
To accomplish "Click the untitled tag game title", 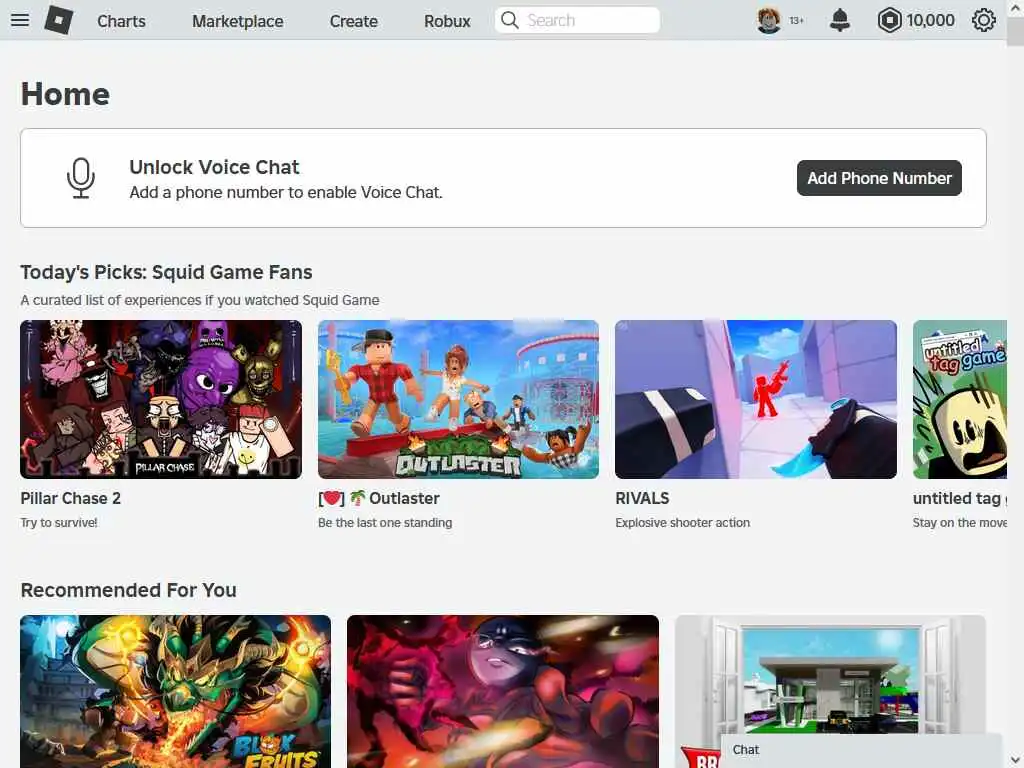I will tap(959, 498).
